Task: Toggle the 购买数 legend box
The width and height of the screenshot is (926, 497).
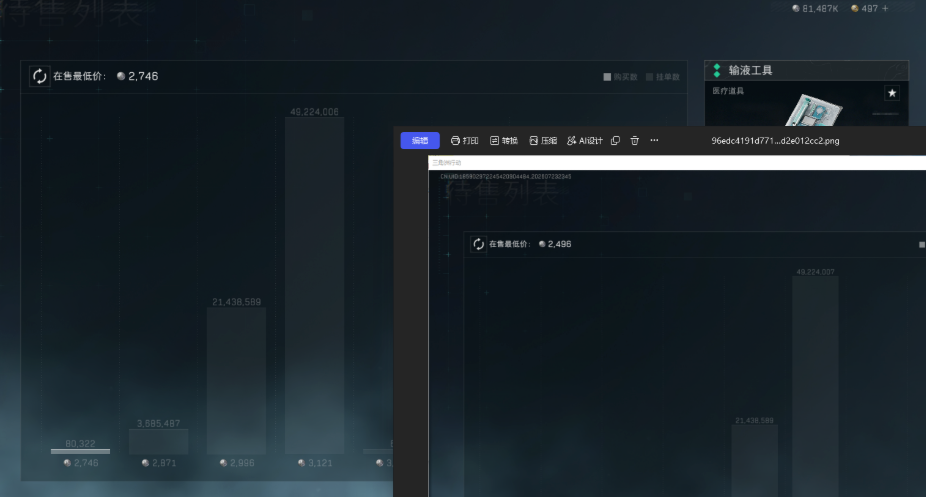Action: (x=607, y=77)
